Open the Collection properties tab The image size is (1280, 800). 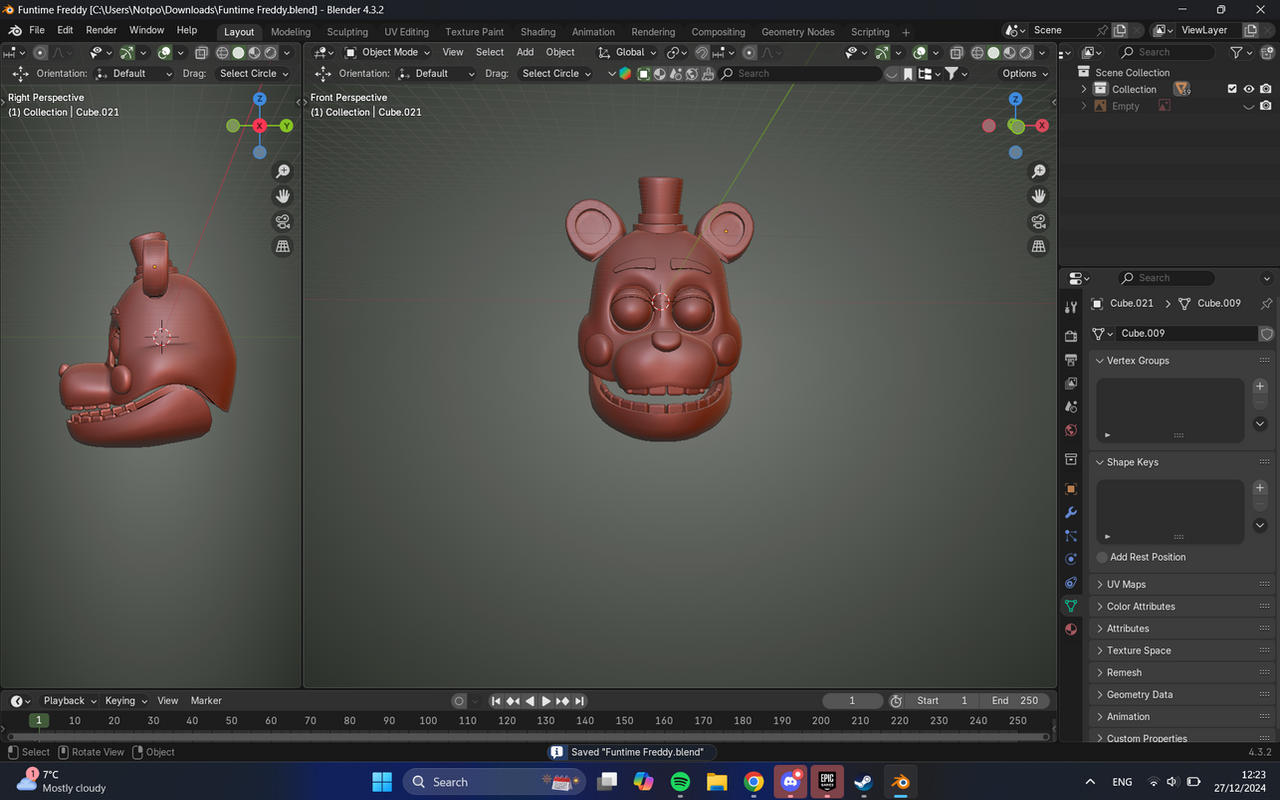click(x=1071, y=459)
